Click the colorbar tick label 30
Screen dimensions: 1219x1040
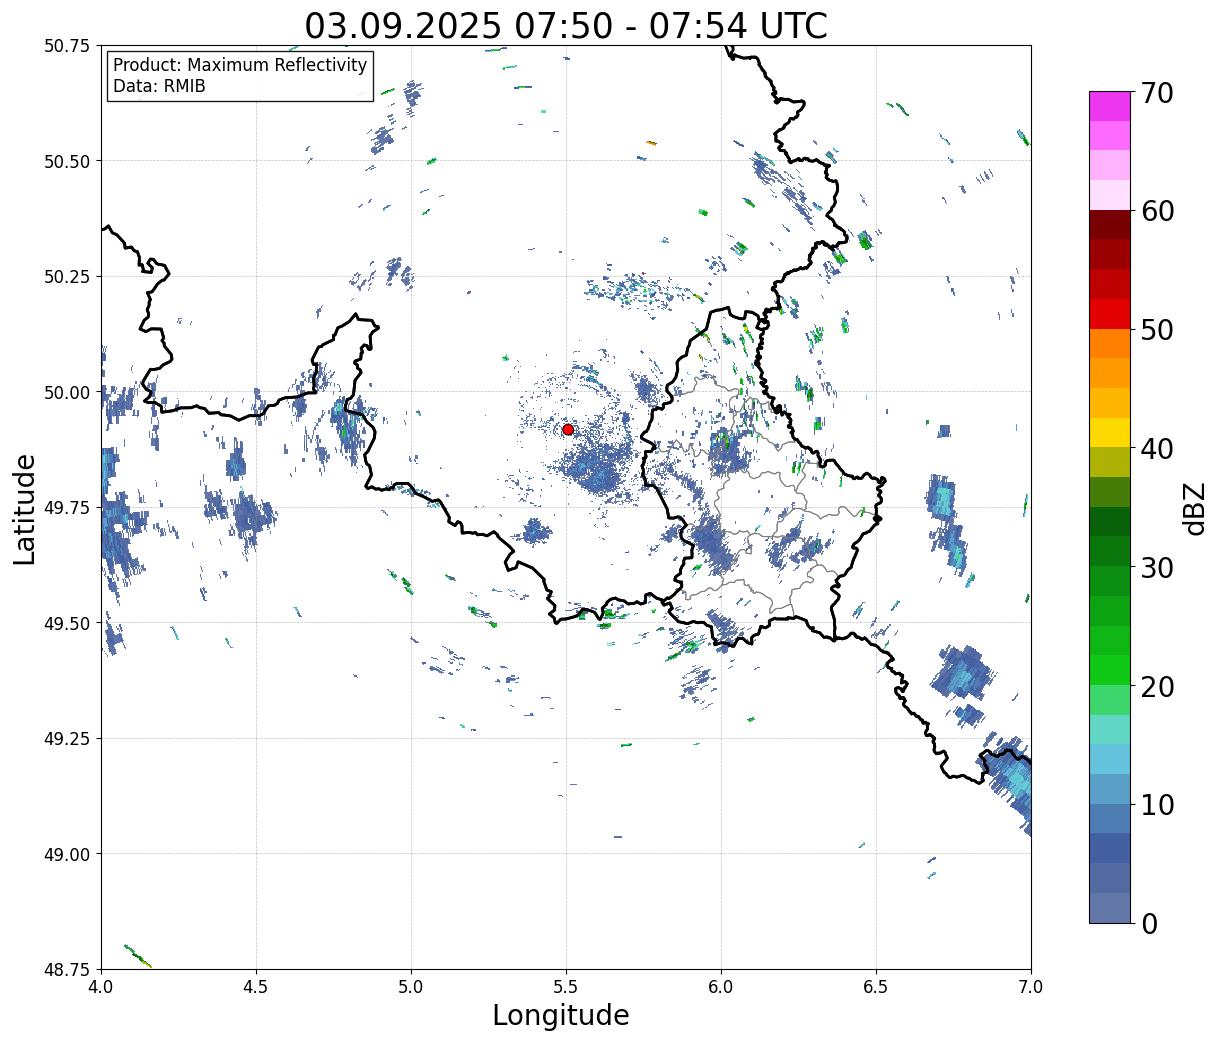click(x=1156, y=567)
